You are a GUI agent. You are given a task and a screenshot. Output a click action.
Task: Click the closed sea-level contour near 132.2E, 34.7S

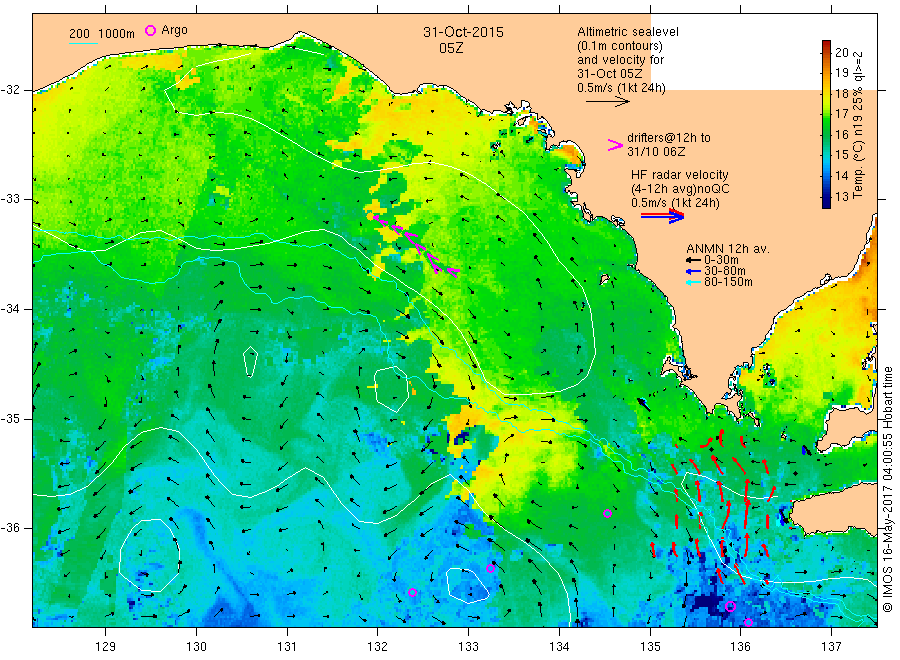tap(391, 389)
